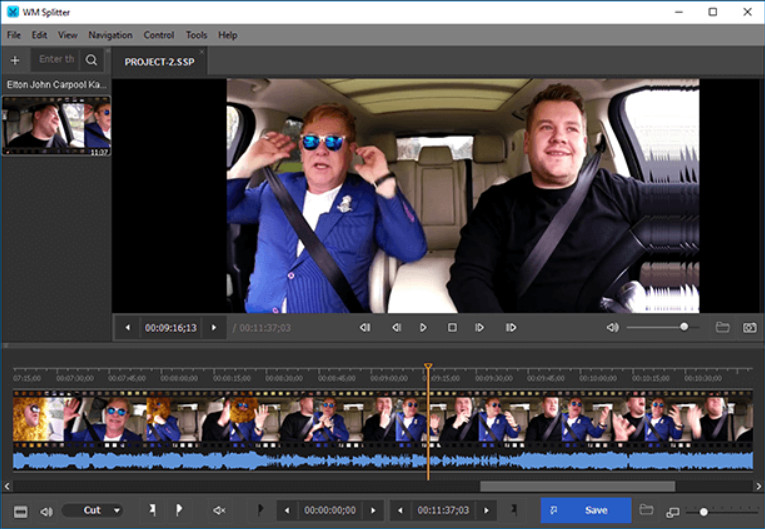
Task: Jump to next keyframe
Action: point(511,327)
